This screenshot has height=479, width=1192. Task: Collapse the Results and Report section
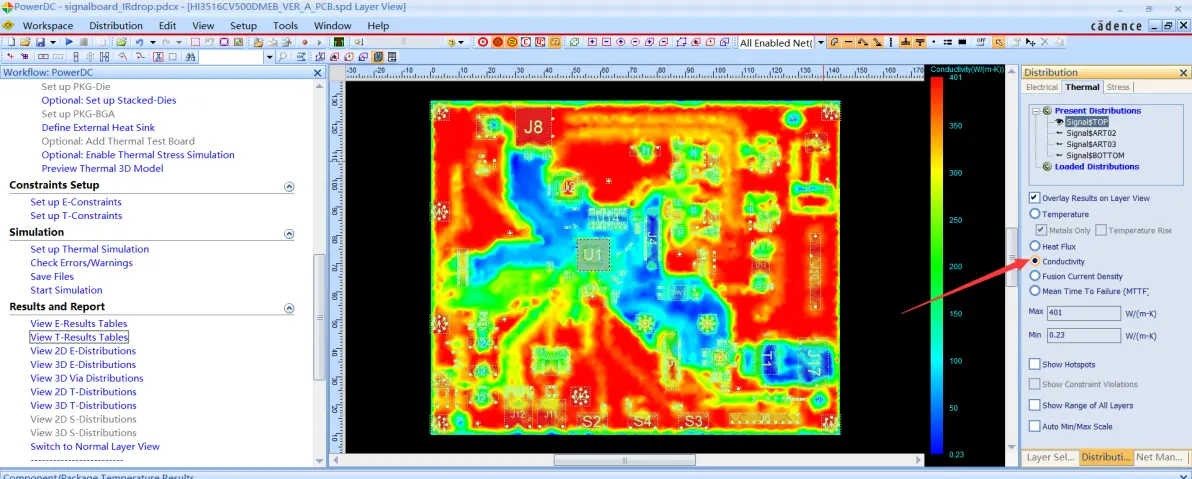click(x=289, y=308)
